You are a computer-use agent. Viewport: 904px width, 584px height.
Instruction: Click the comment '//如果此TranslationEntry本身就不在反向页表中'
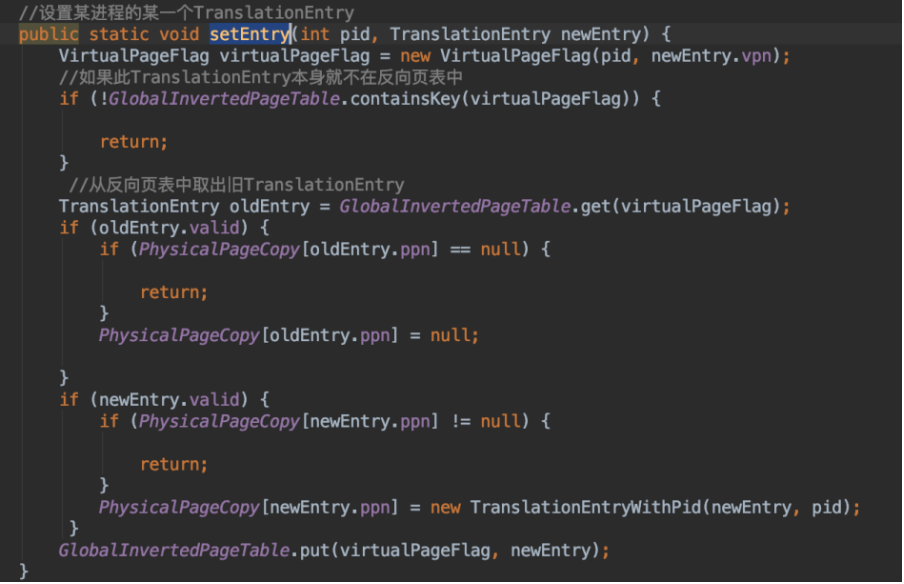coord(261,77)
